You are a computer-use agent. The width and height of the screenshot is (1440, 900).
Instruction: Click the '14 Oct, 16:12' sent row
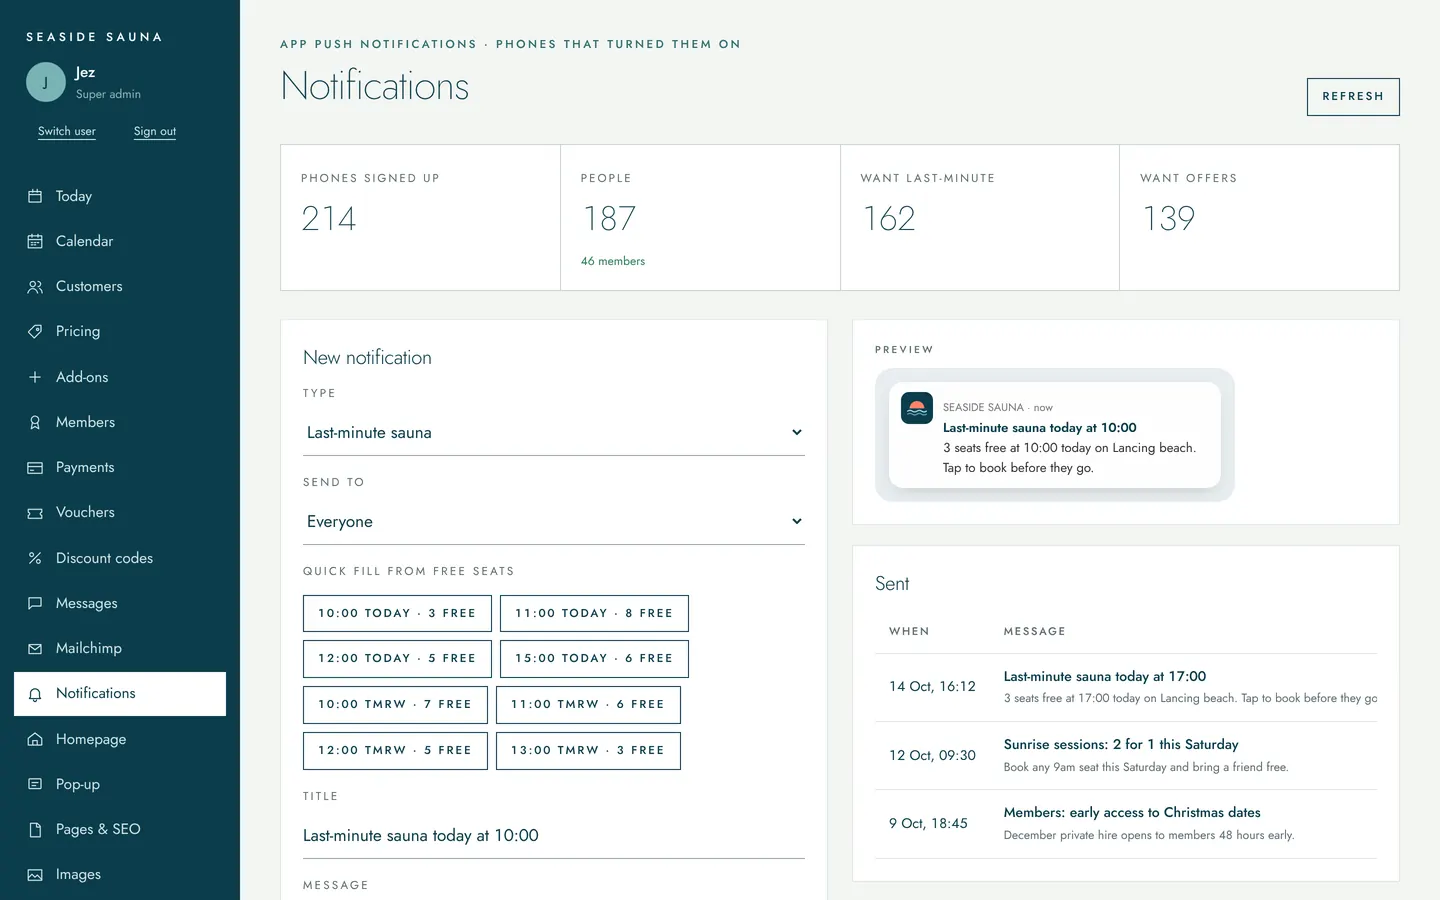[x=1126, y=687]
